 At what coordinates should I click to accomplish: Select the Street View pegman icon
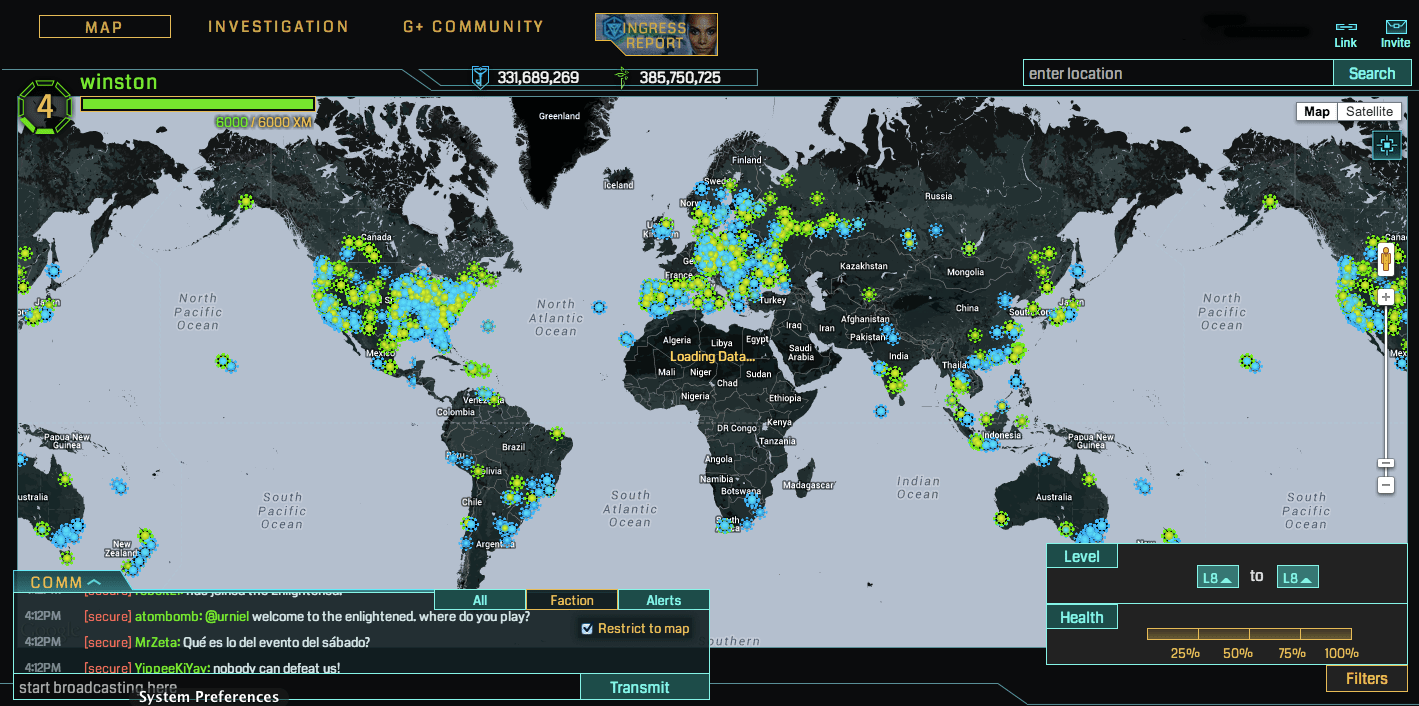[1386, 261]
